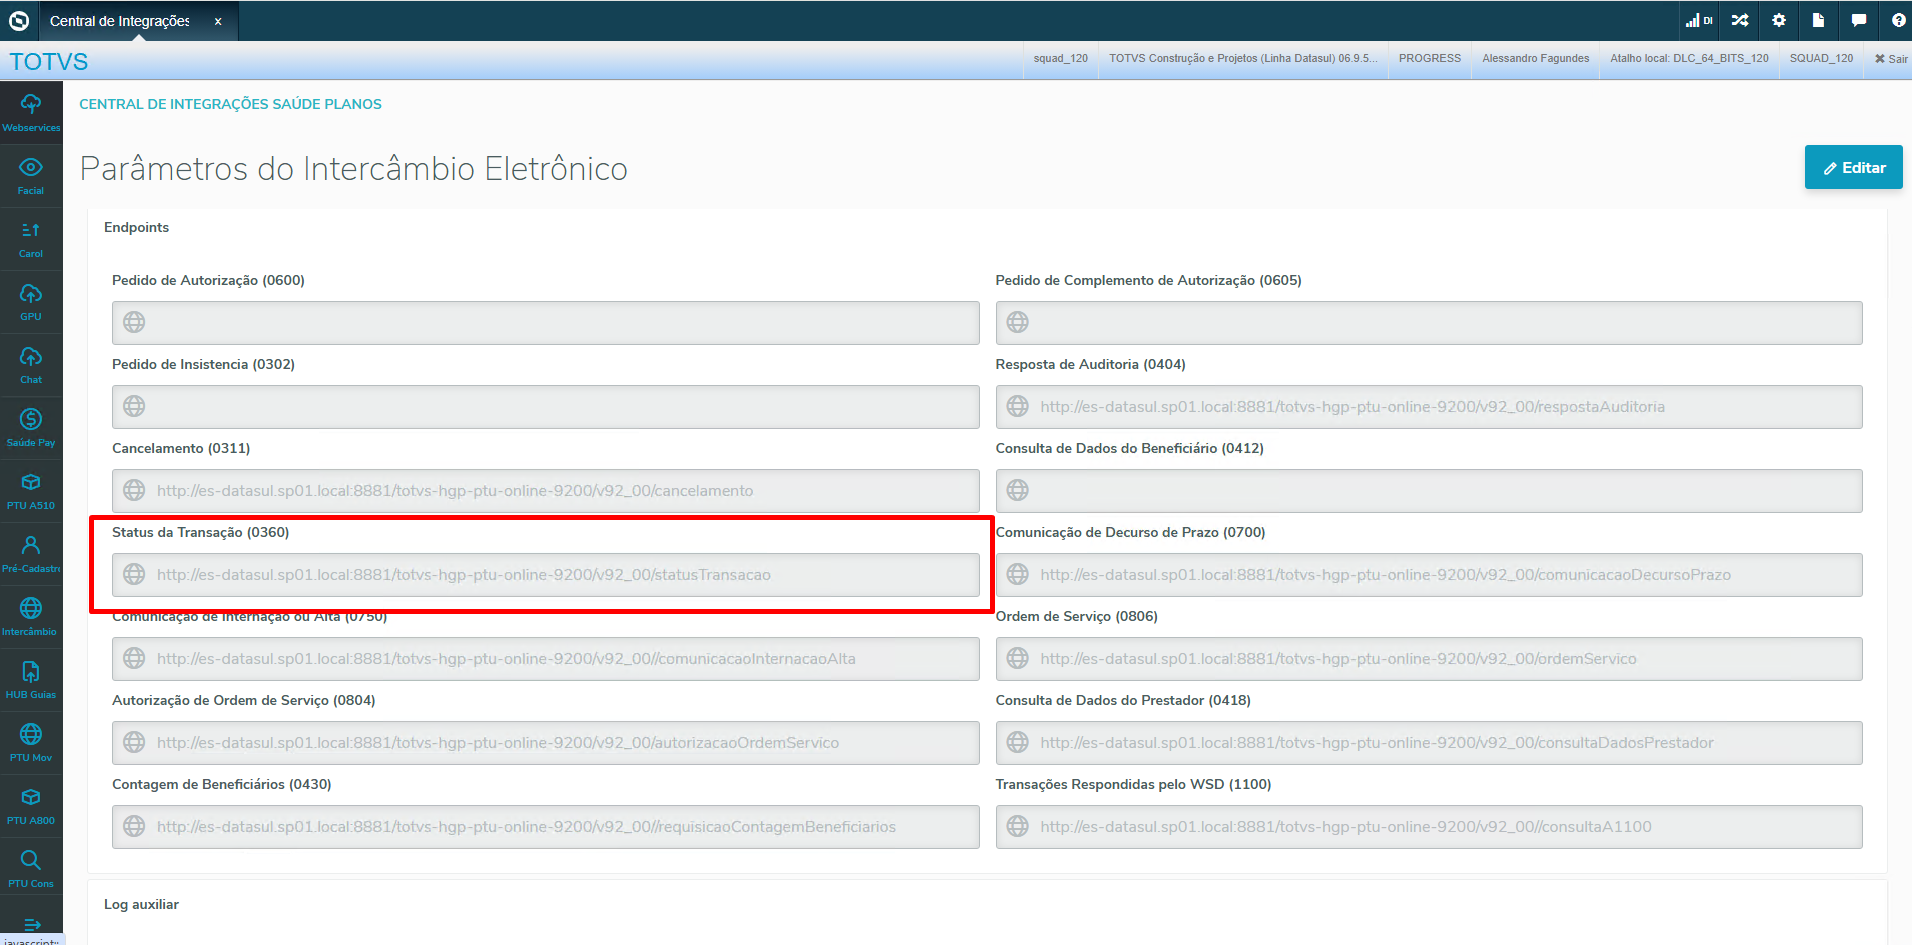Click the document icon in top bar
This screenshot has width=1912, height=945.
pyautogui.click(x=1818, y=20)
